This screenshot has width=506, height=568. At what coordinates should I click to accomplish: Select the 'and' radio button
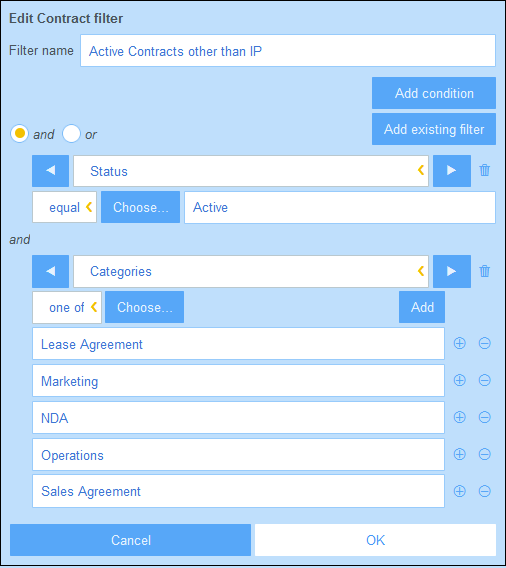[x=19, y=133]
